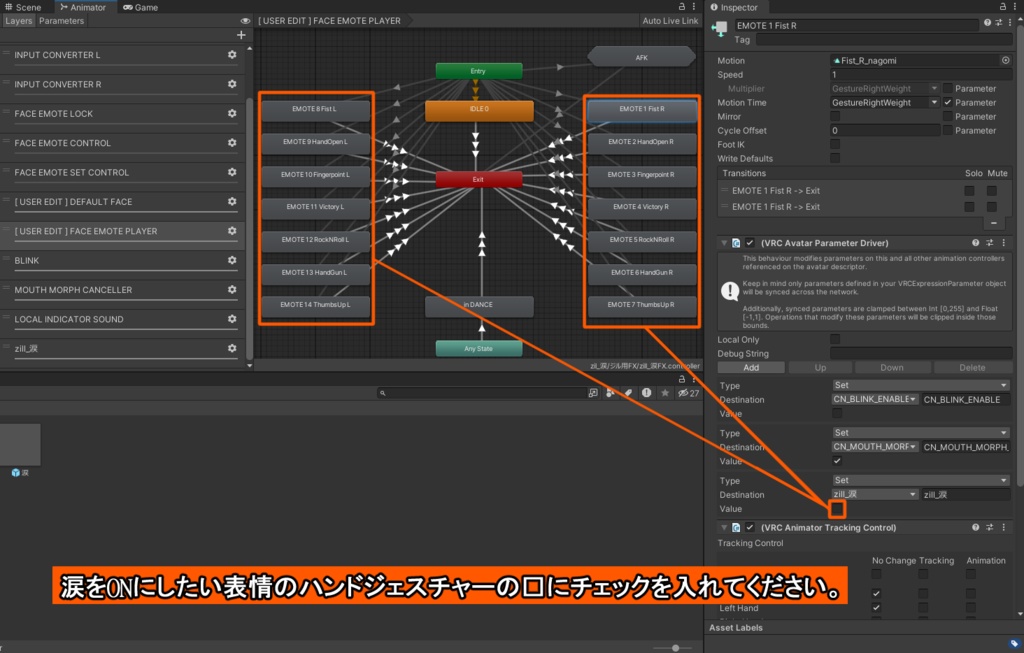Open kebab menu of VRC Avatar Parameter Driver
This screenshot has width=1024, height=653.
coord(1004,243)
